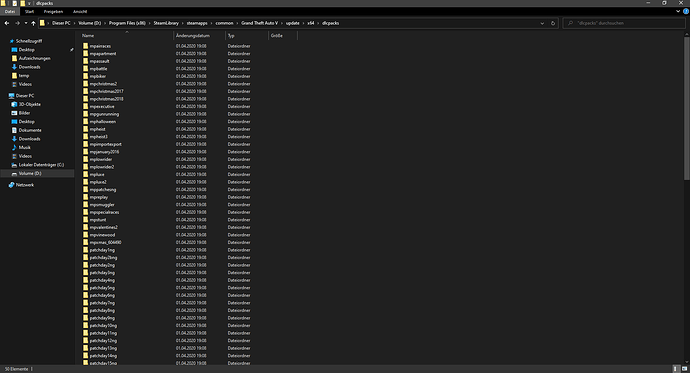Select the mpimportexport folder

coord(105,144)
